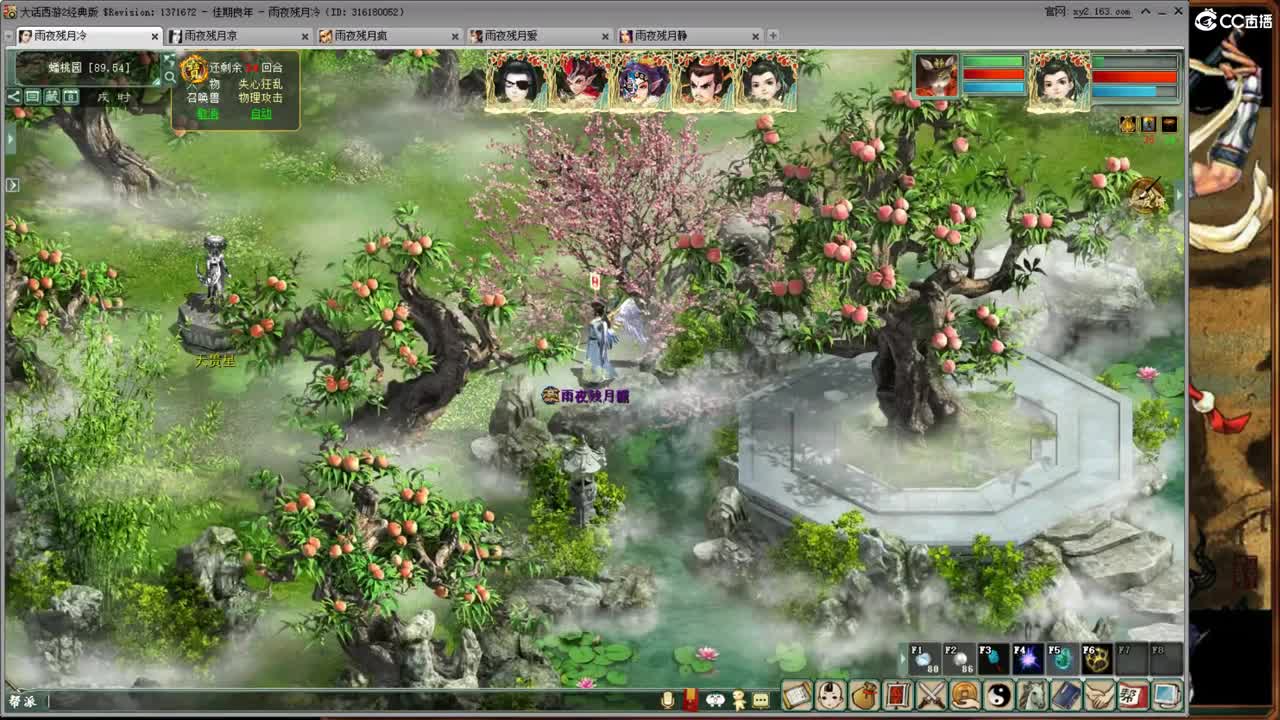
Task: Open the map search magnifier icon
Action: click(170, 77)
